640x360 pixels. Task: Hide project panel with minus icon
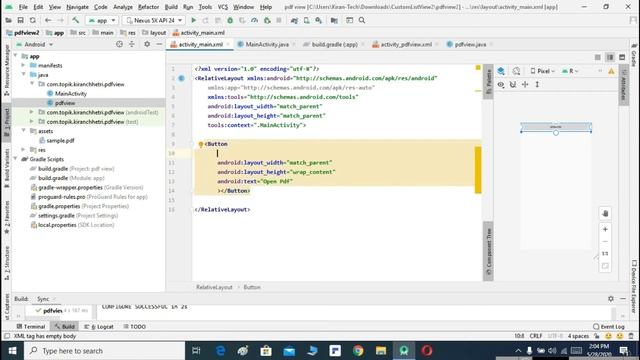pyautogui.click(x=159, y=44)
